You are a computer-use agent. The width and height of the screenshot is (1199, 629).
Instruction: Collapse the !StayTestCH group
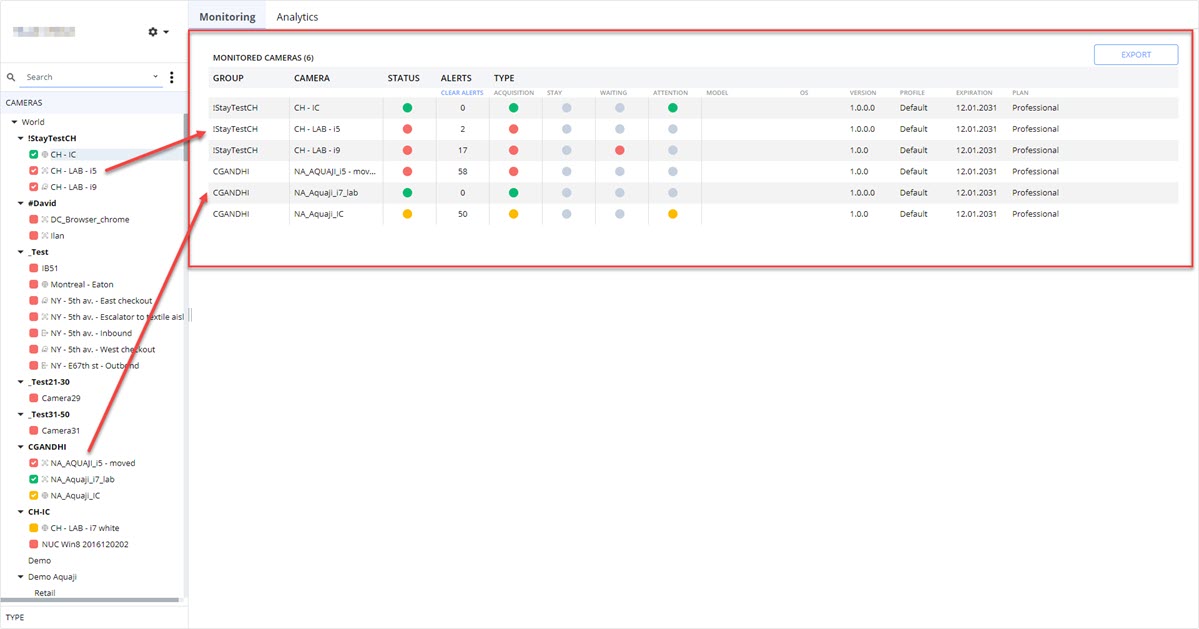(21, 138)
